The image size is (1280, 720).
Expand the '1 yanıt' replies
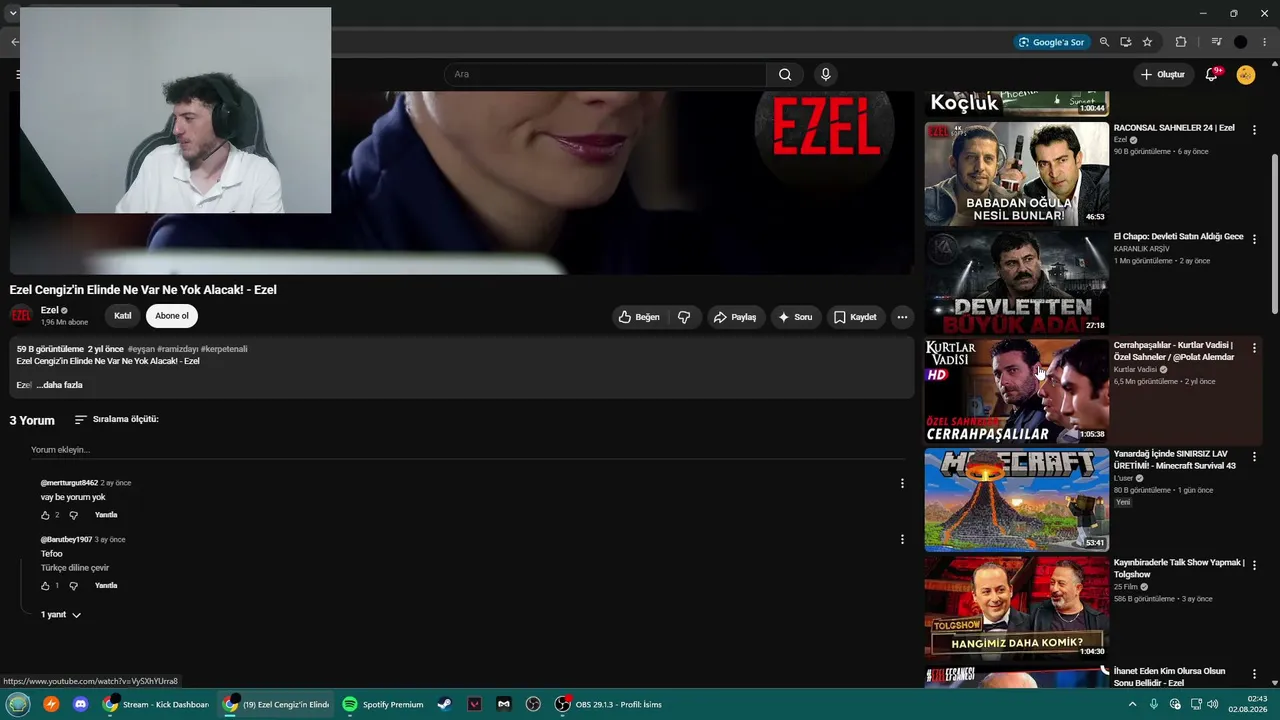(x=61, y=615)
